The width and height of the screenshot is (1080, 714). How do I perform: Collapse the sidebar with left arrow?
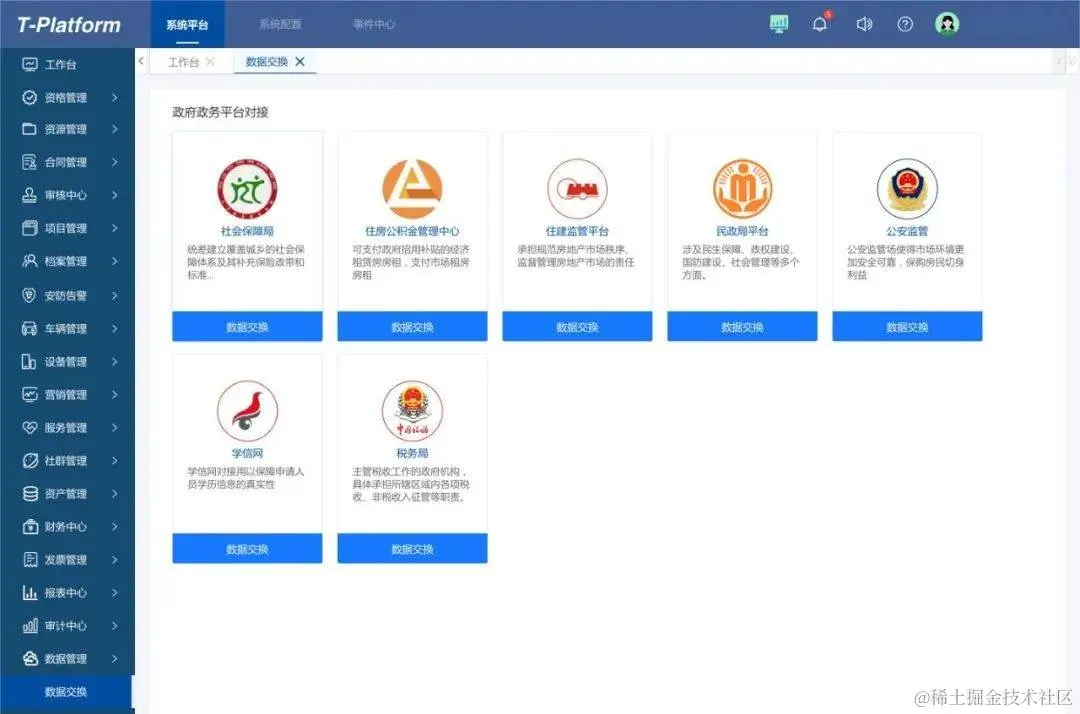click(x=141, y=61)
